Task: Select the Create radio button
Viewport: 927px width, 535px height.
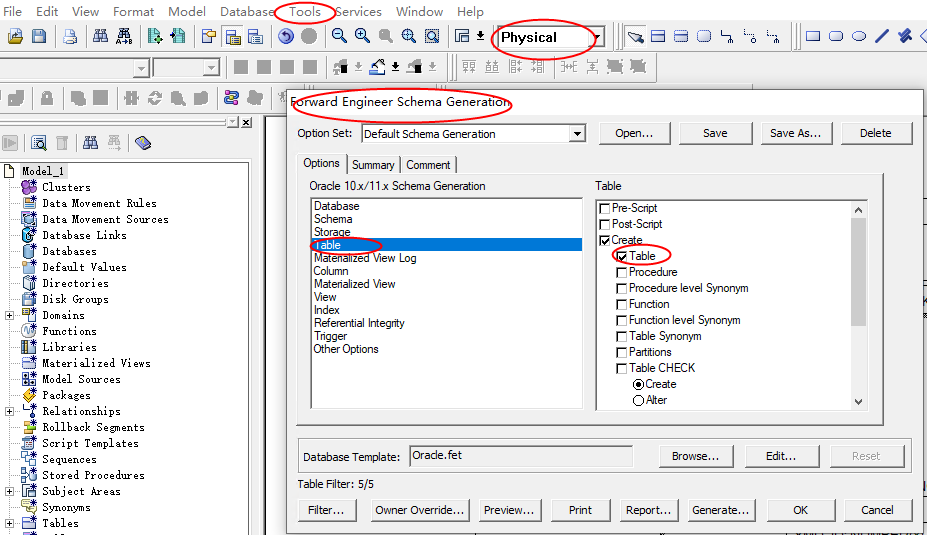Action: click(638, 384)
